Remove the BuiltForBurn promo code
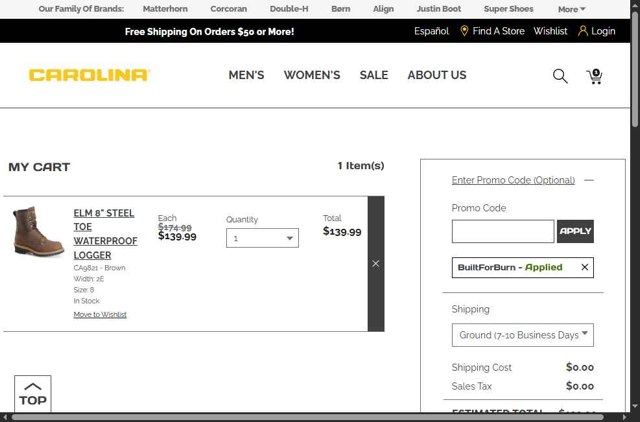Screen dimensions: 640x422 tap(584, 267)
